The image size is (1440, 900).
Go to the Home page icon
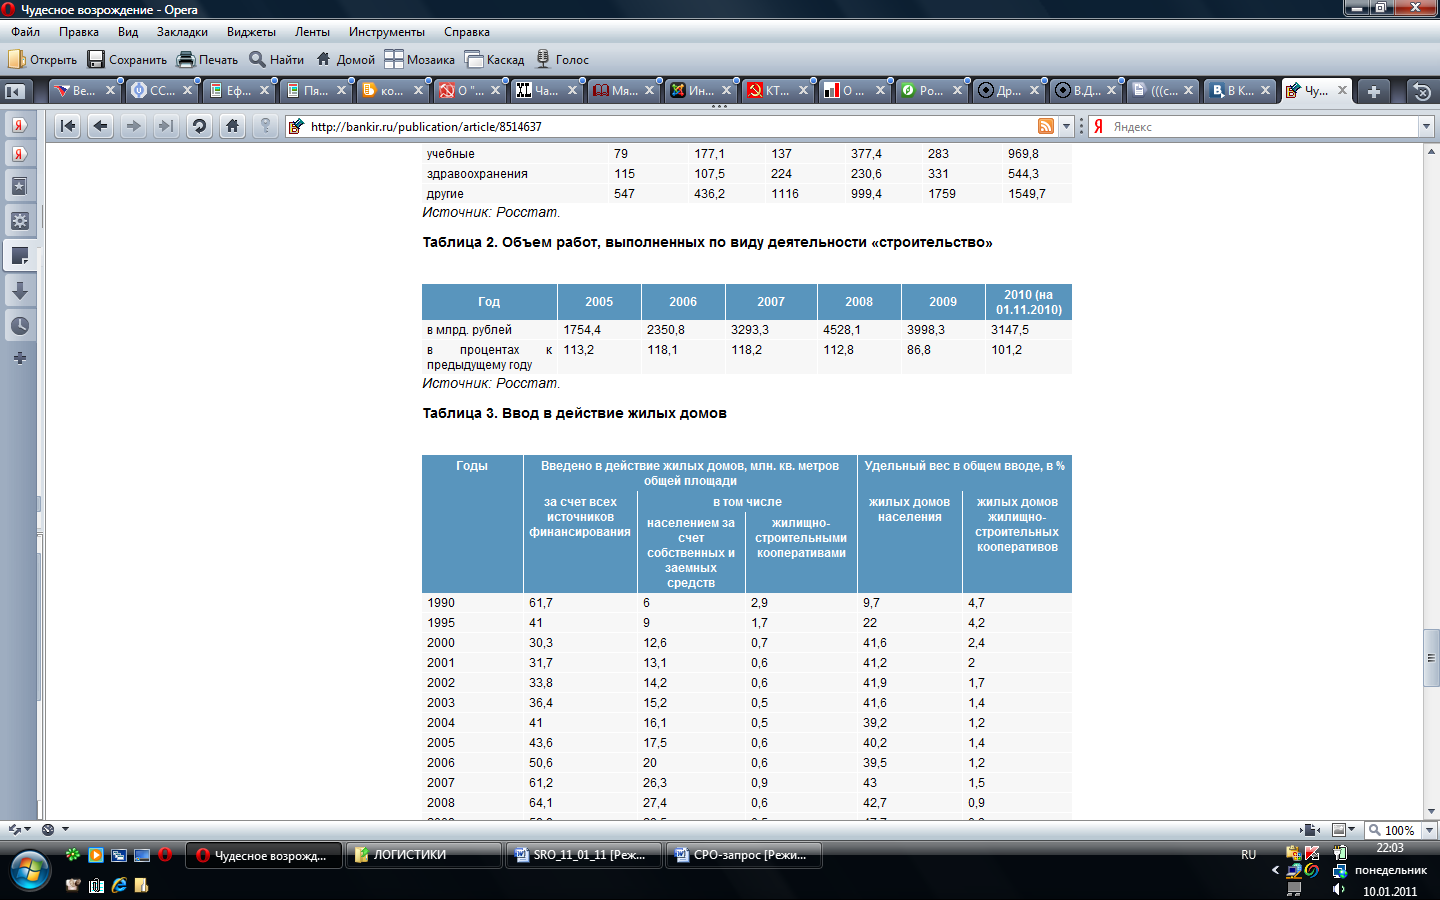pos(232,126)
